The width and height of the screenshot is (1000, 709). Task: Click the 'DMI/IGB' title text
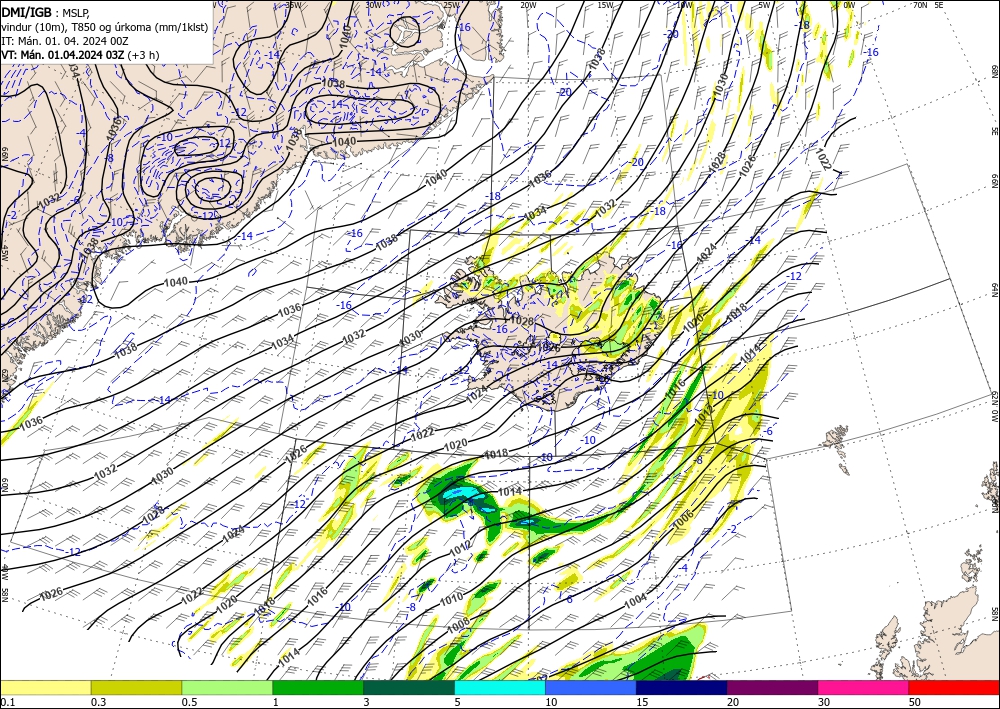pos(27,11)
